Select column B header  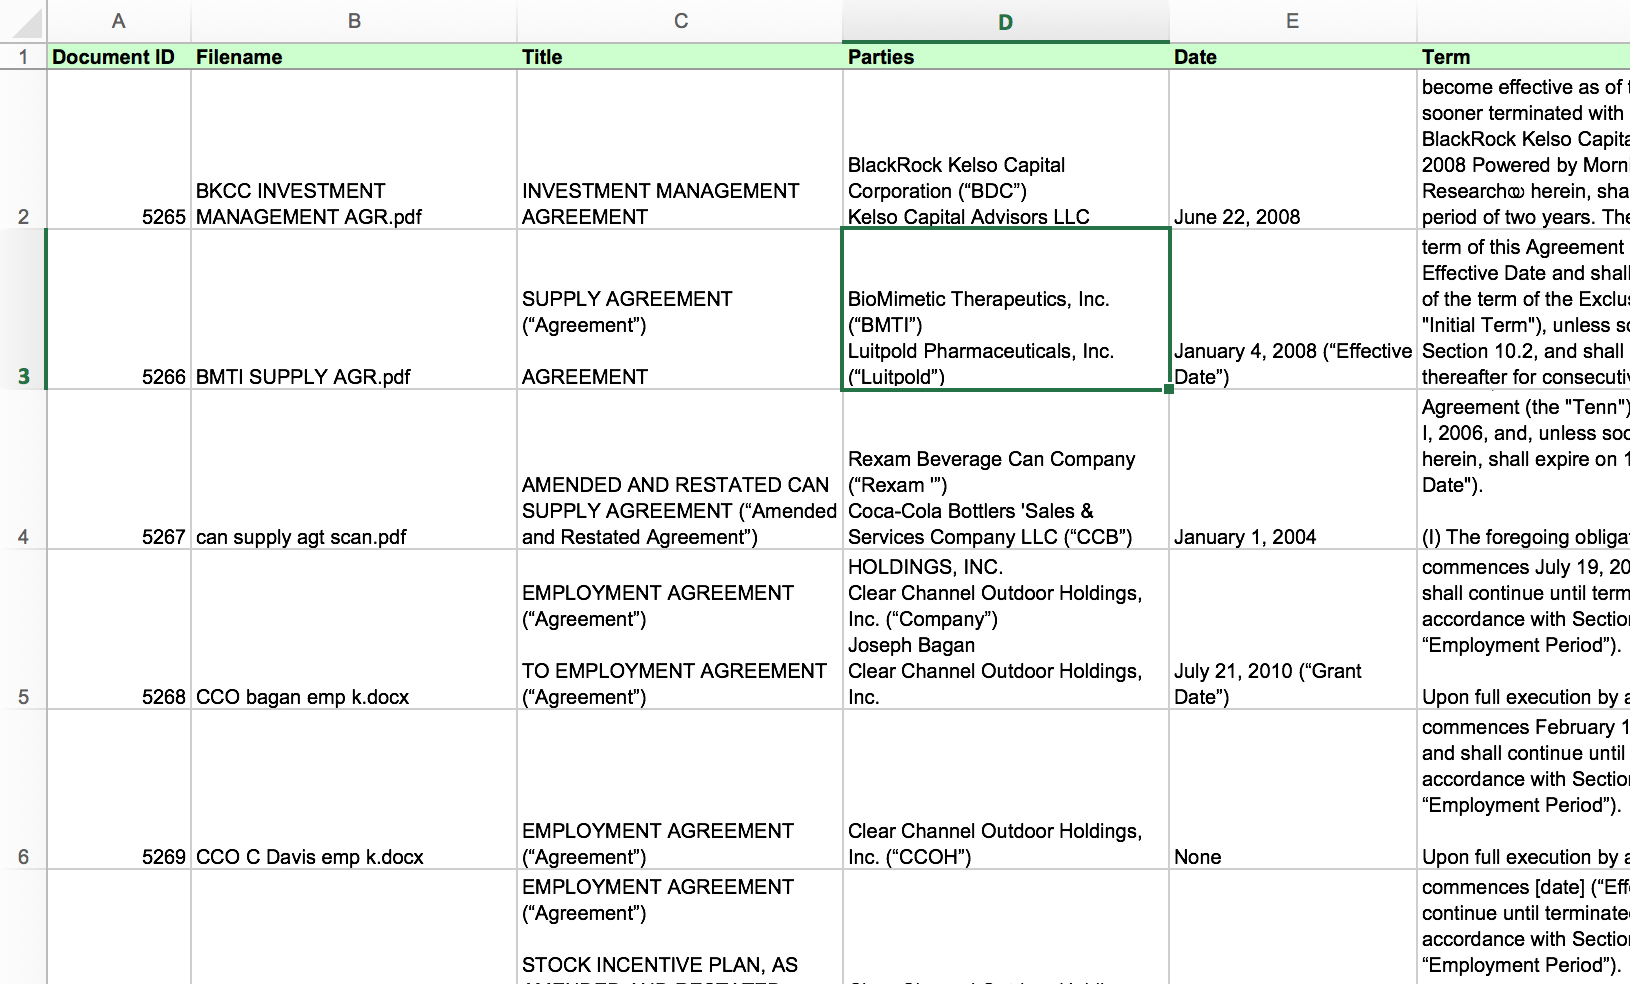(354, 21)
